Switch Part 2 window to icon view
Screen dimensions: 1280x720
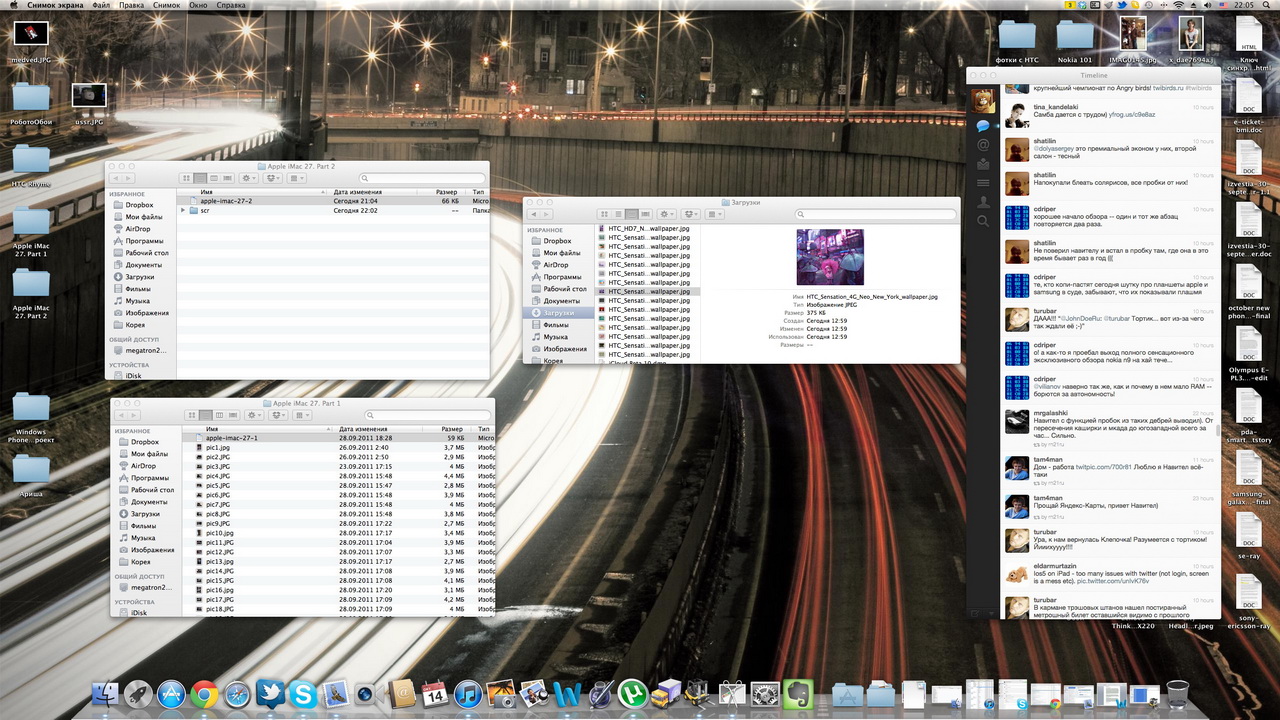(187, 178)
